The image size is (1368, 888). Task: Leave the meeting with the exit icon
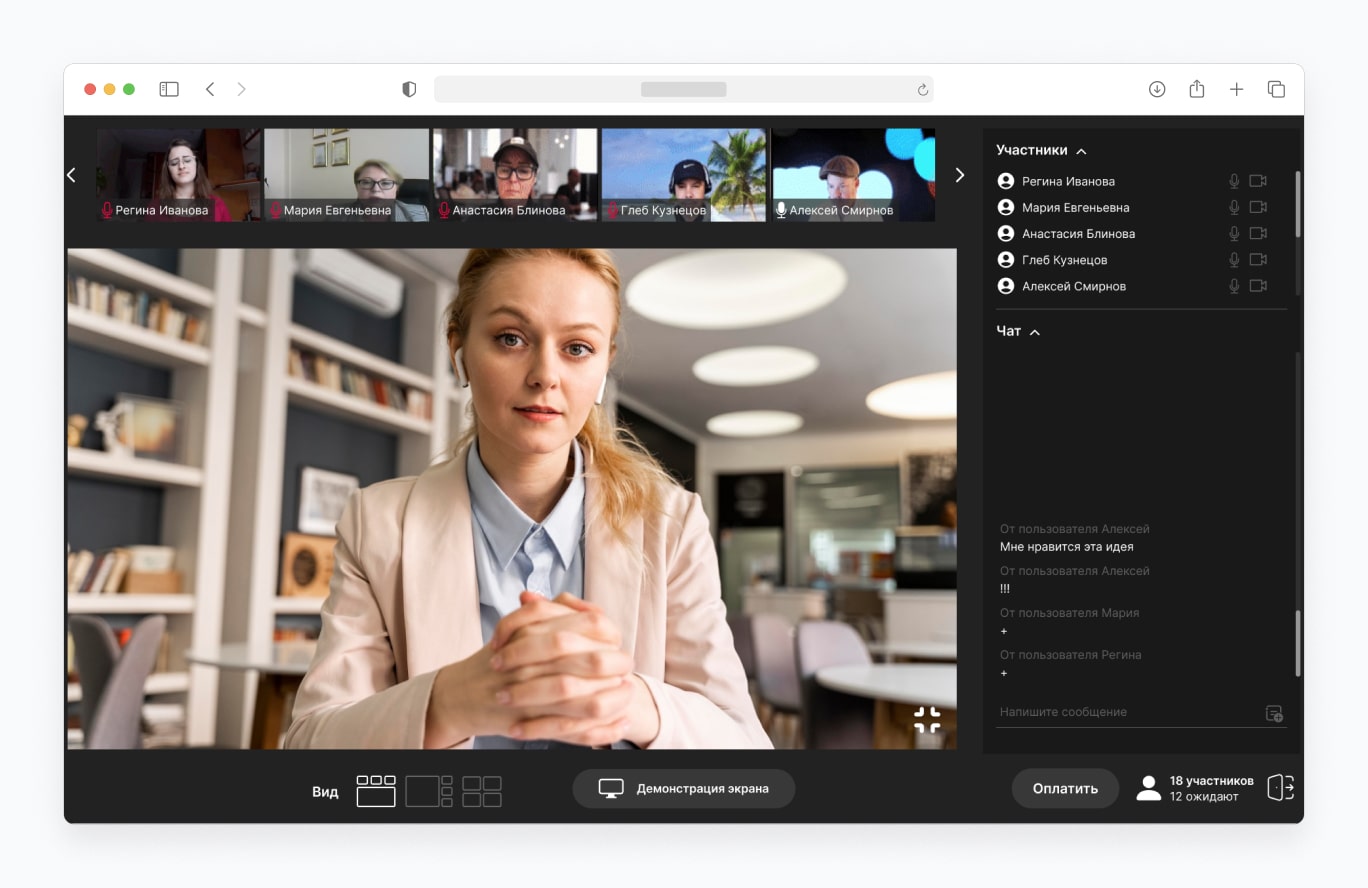point(1281,788)
